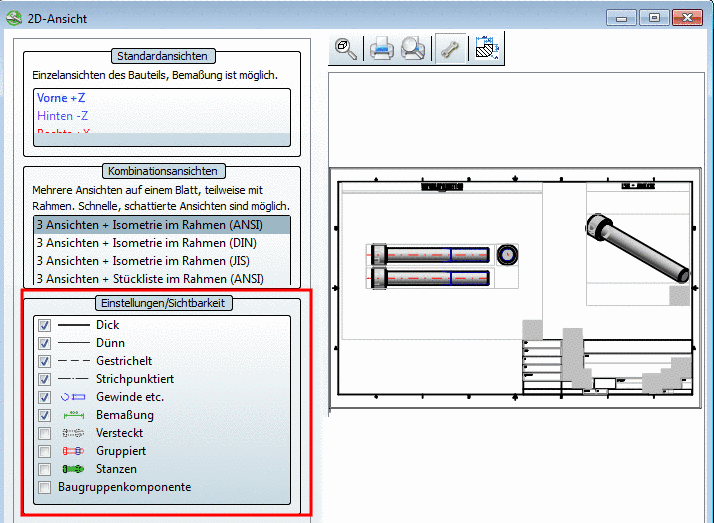Toggle the Strichpunktiert checkbox
Image resolution: width=714 pixels, height=523 pixels.
pos(44,379)
